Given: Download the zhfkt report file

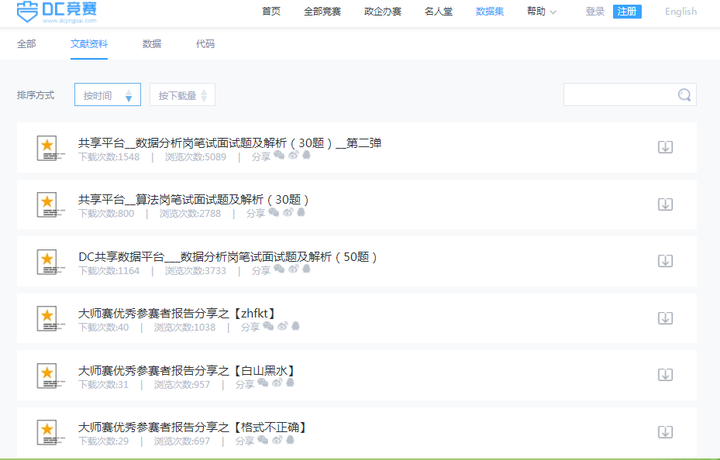Looking at the screenshot, I should pyautogui.click(x=665, y=318).
